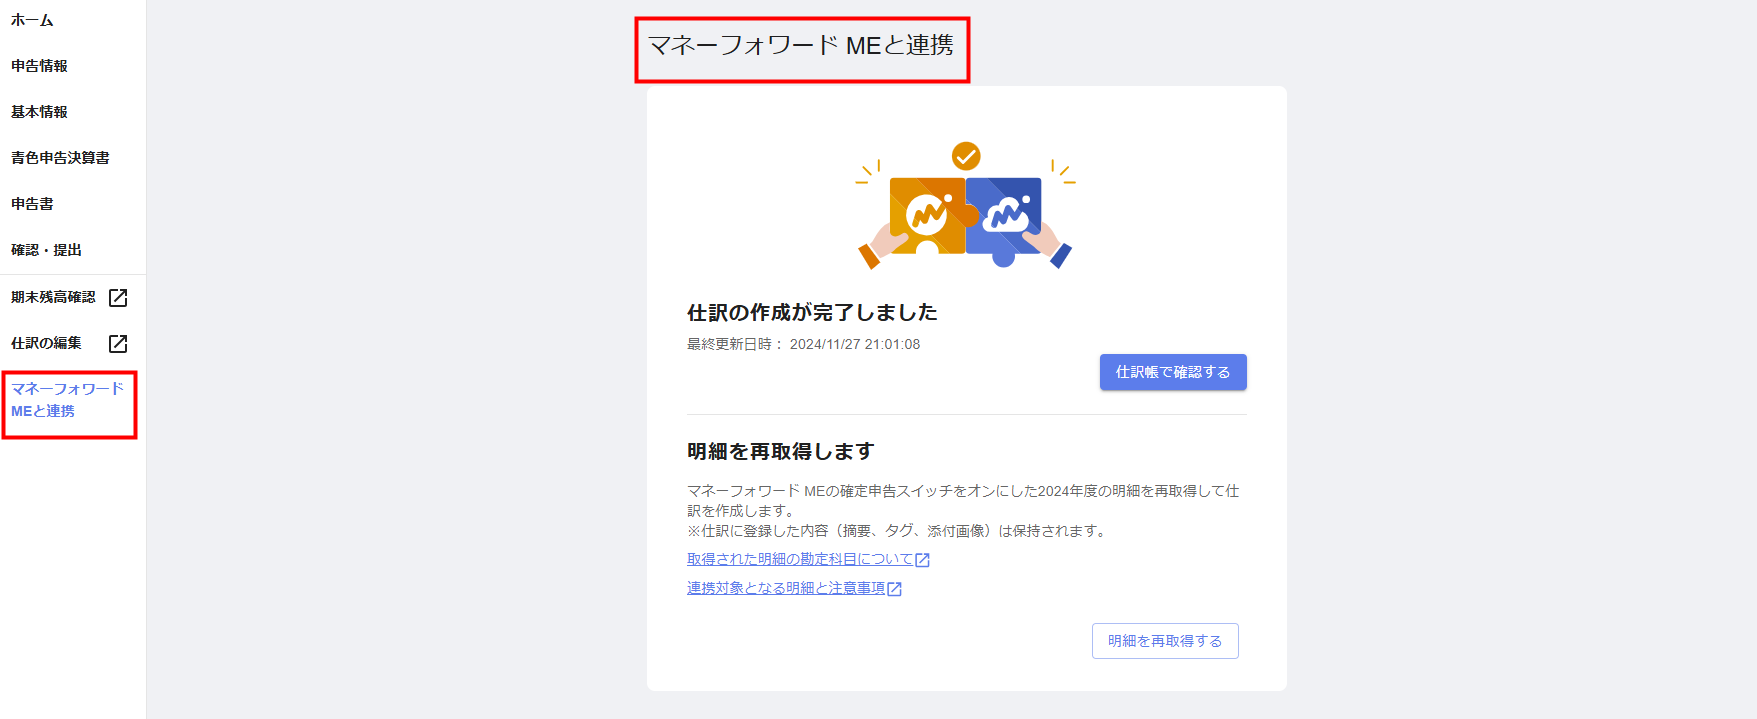Click external-link icon beside 仕訳の編集

click(x=118, y=344)
